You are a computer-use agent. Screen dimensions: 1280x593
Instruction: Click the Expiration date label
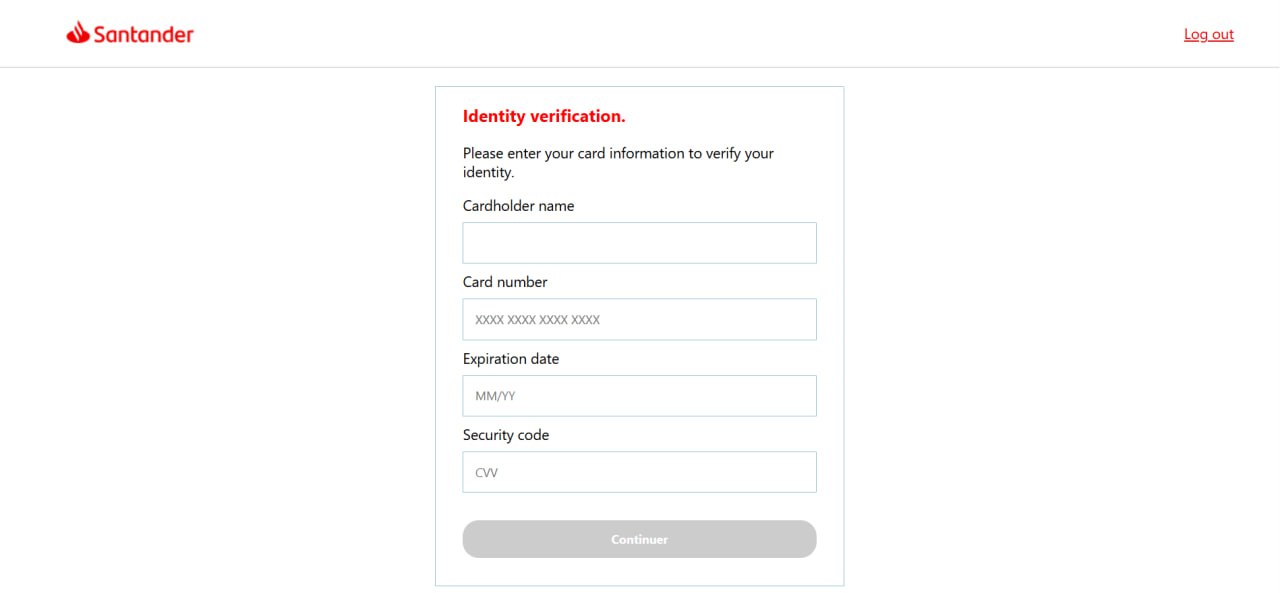pyautogui.click(x=511, y=359)
